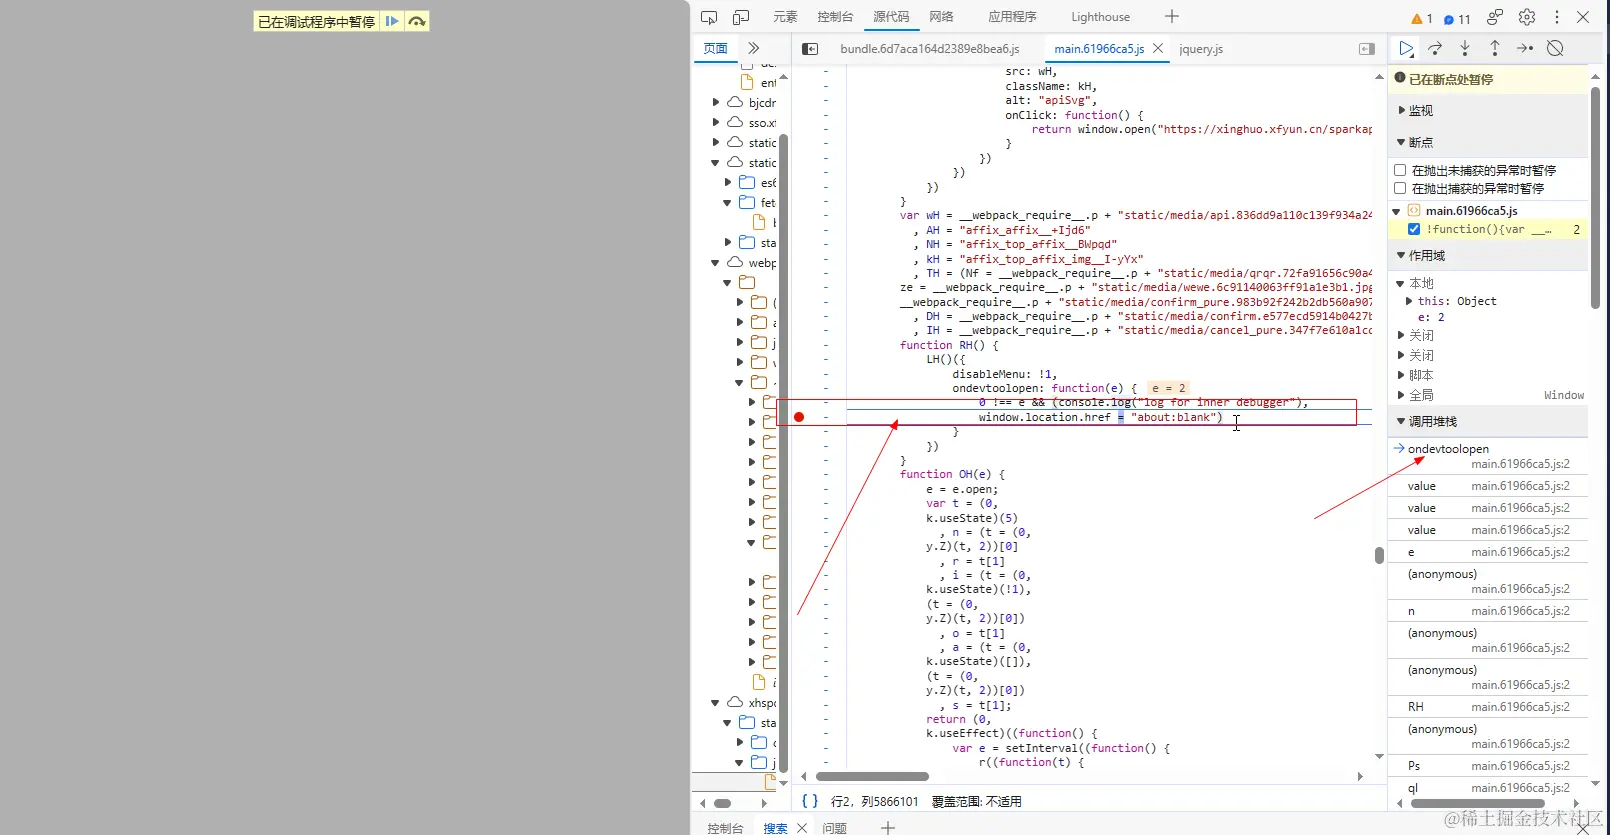
Task: Expand the bjcdr tree node
Action: point(716,102)
